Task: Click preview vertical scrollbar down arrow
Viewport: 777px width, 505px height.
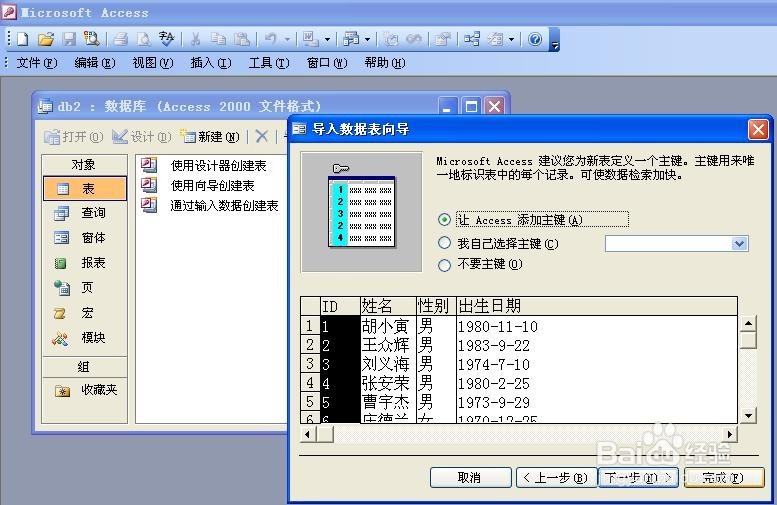Action: coord(748,415)
